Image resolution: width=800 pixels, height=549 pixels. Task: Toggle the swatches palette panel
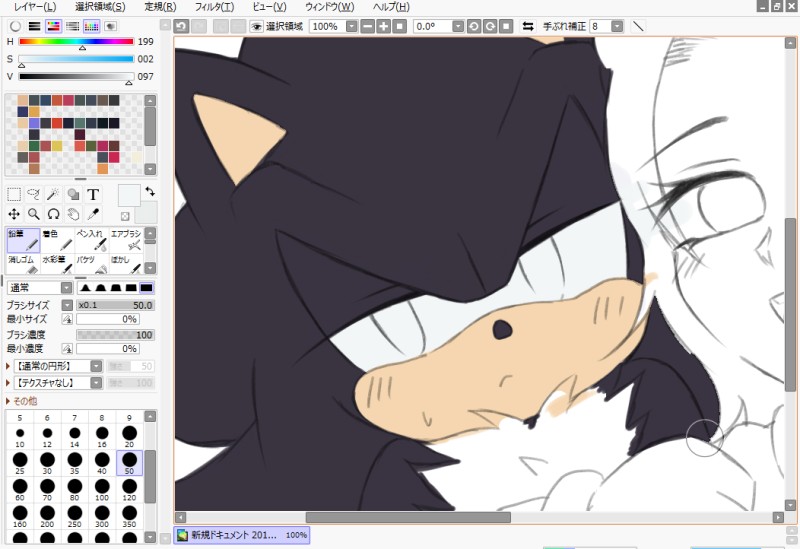pyautogui.click(x=91, y=26)
